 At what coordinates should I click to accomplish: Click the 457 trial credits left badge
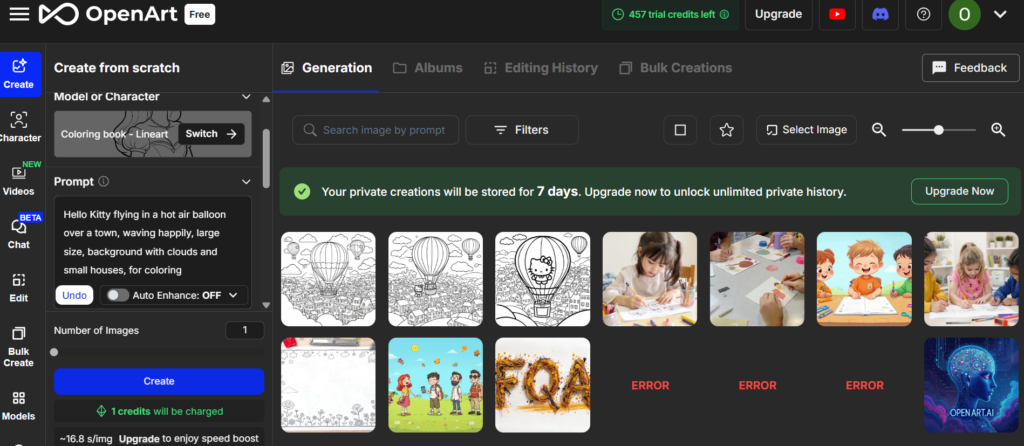670,14
